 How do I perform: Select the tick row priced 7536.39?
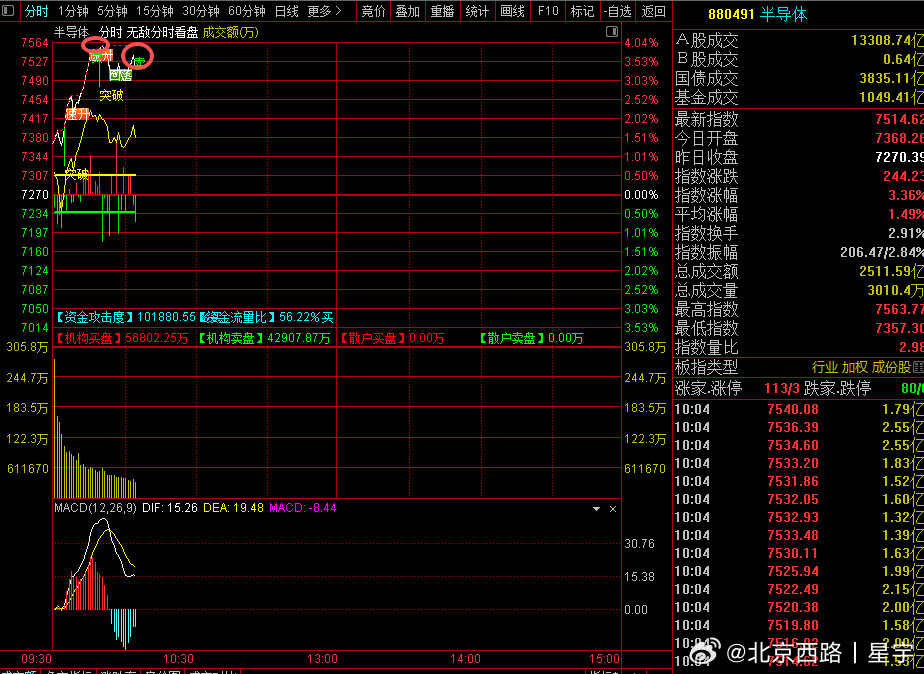point(798,427)
